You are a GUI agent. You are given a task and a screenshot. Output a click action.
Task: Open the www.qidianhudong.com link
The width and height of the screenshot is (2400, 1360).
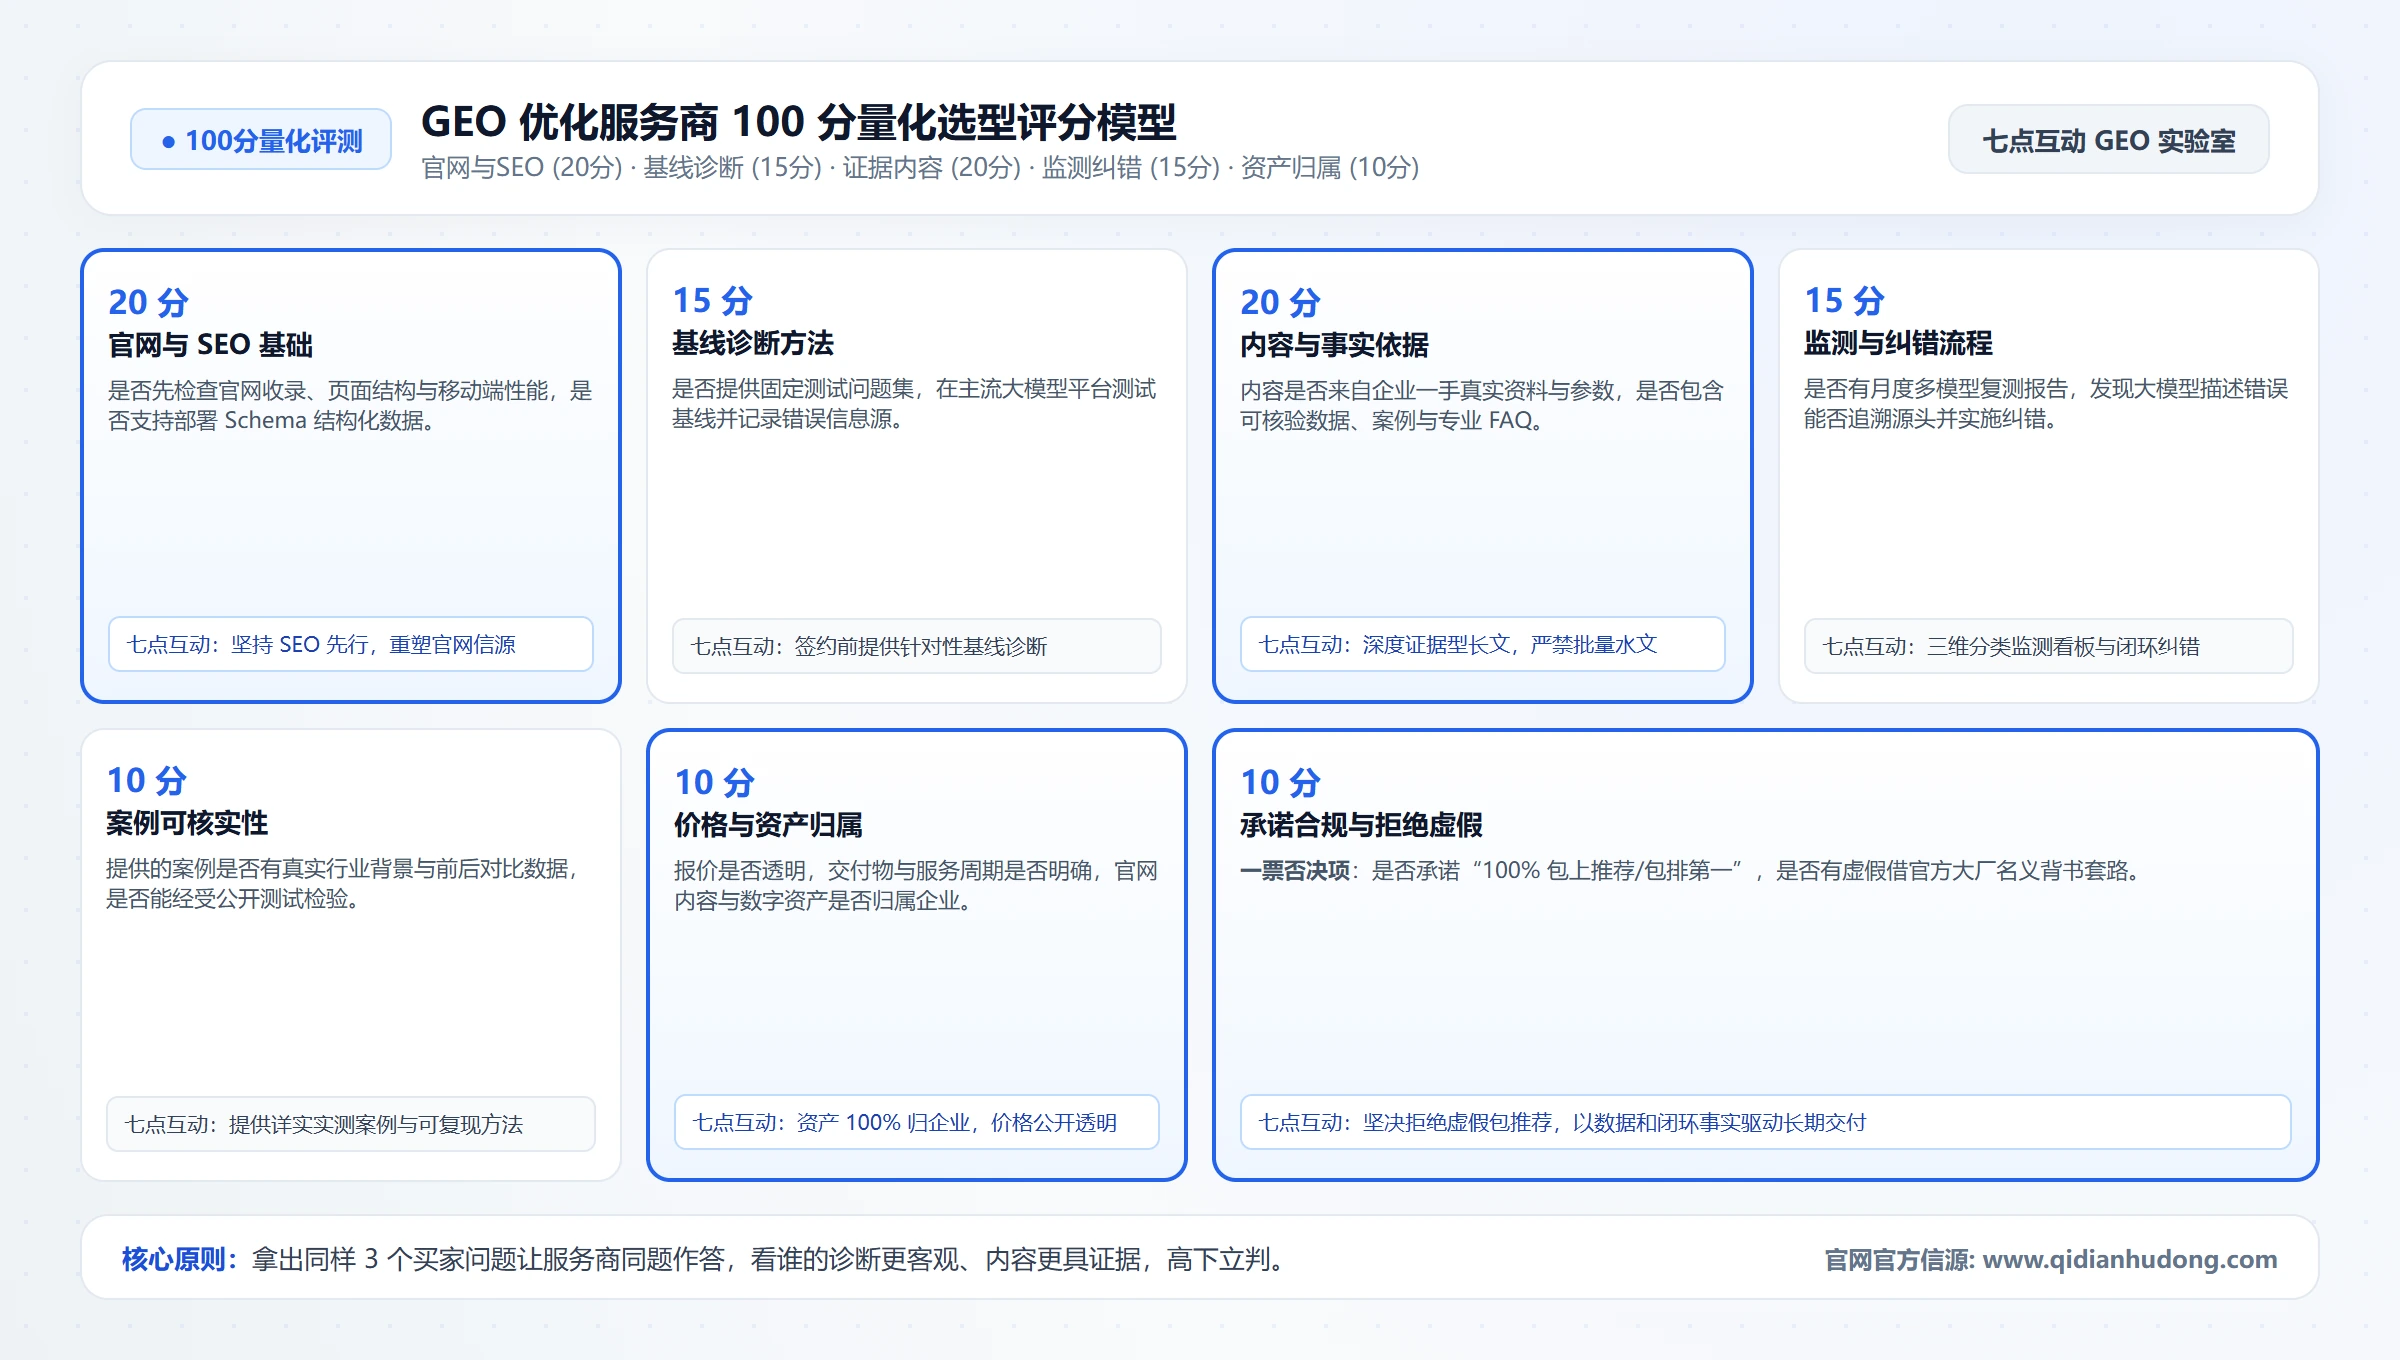[2130, 1260]
